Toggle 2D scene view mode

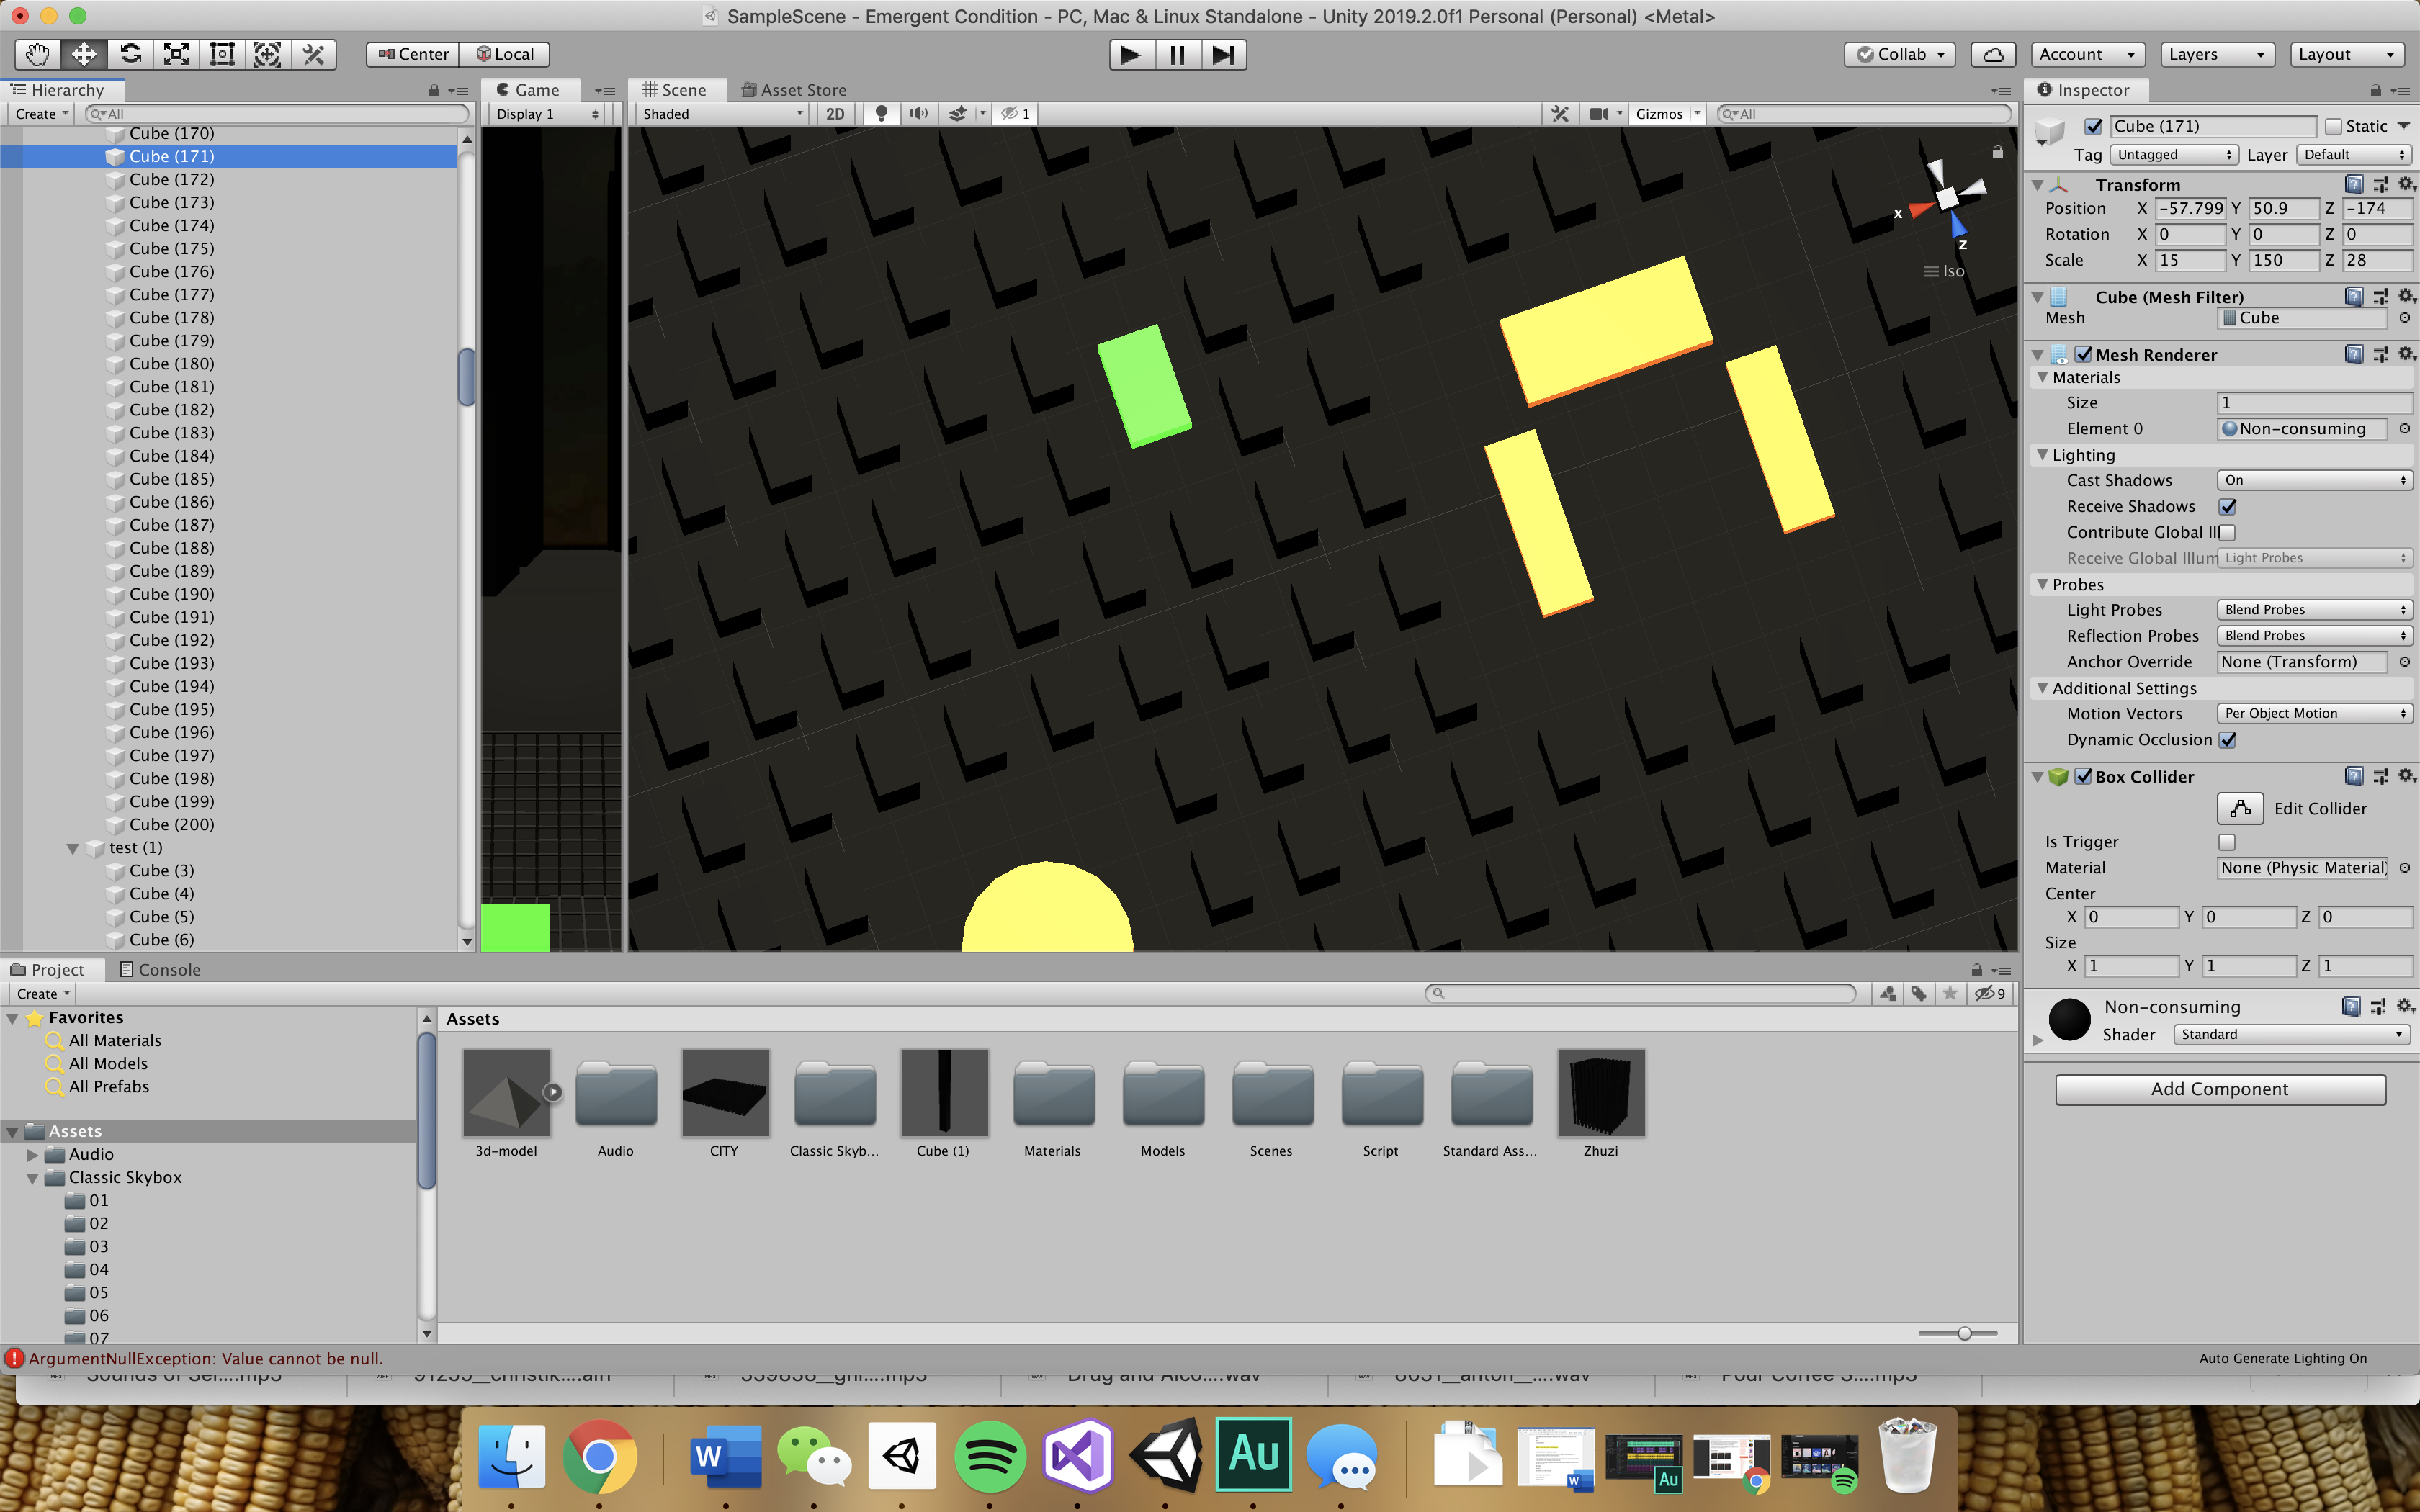click(x=835, y=114)
